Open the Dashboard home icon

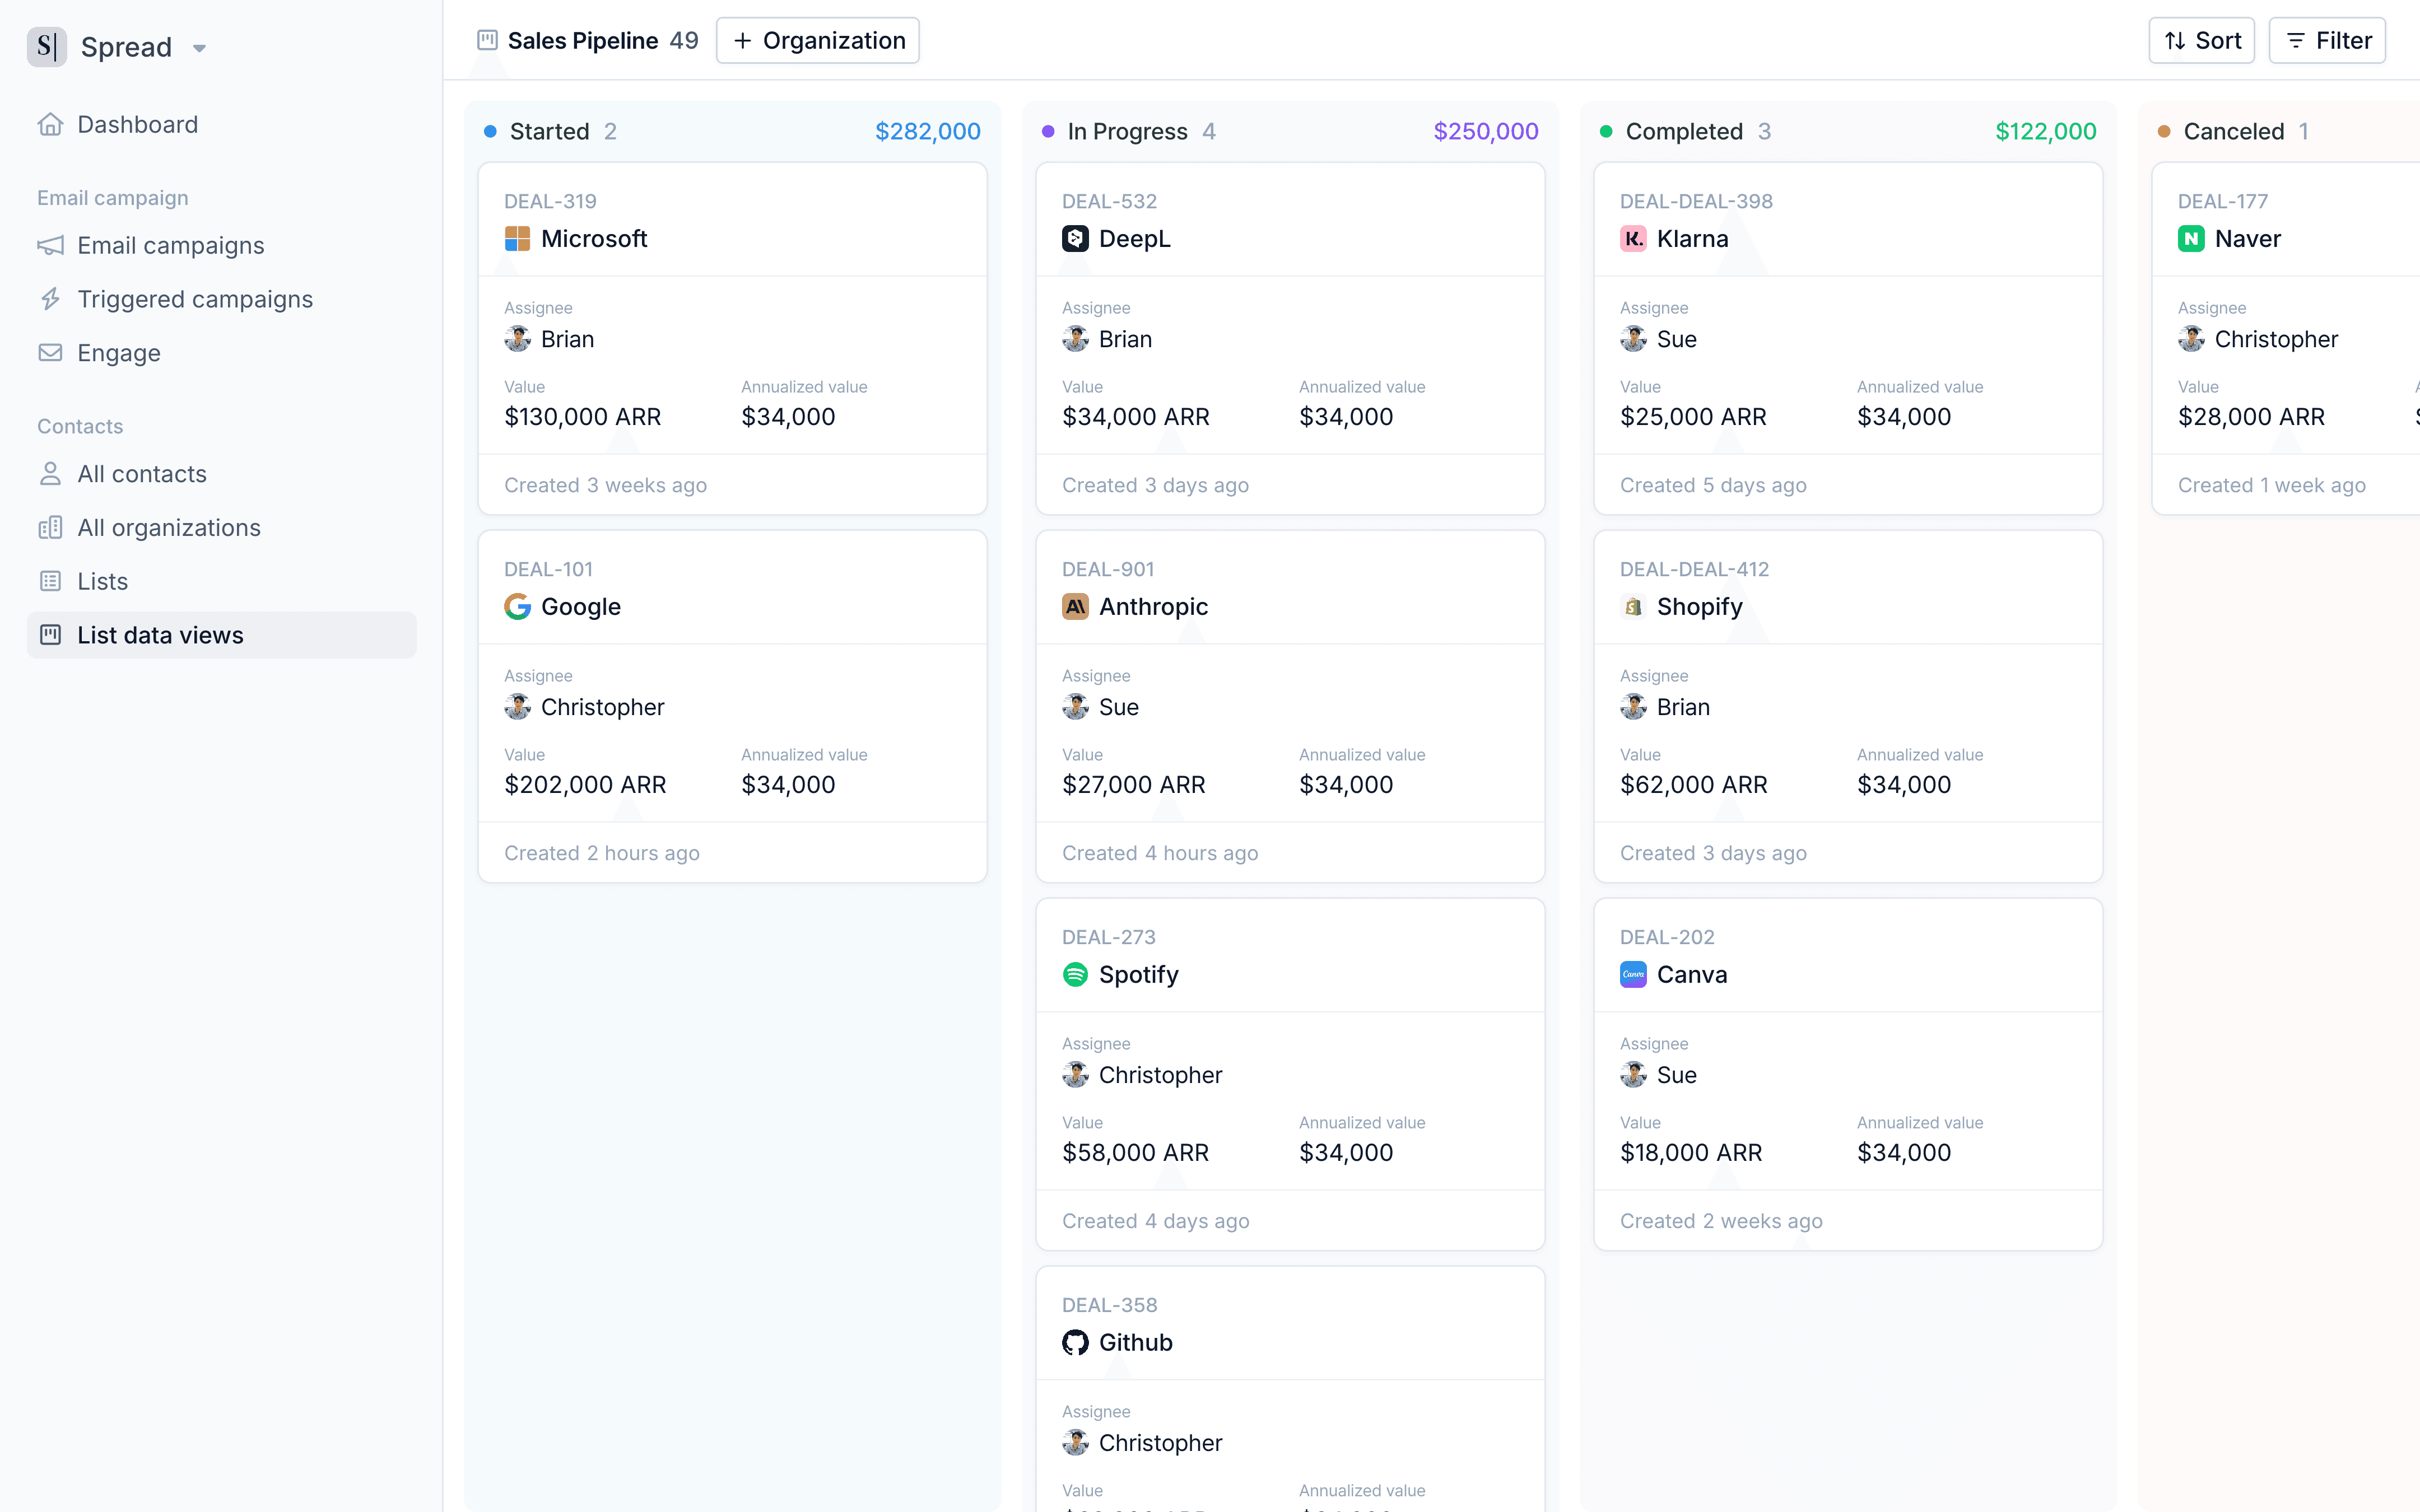click(x=50, y=124)
